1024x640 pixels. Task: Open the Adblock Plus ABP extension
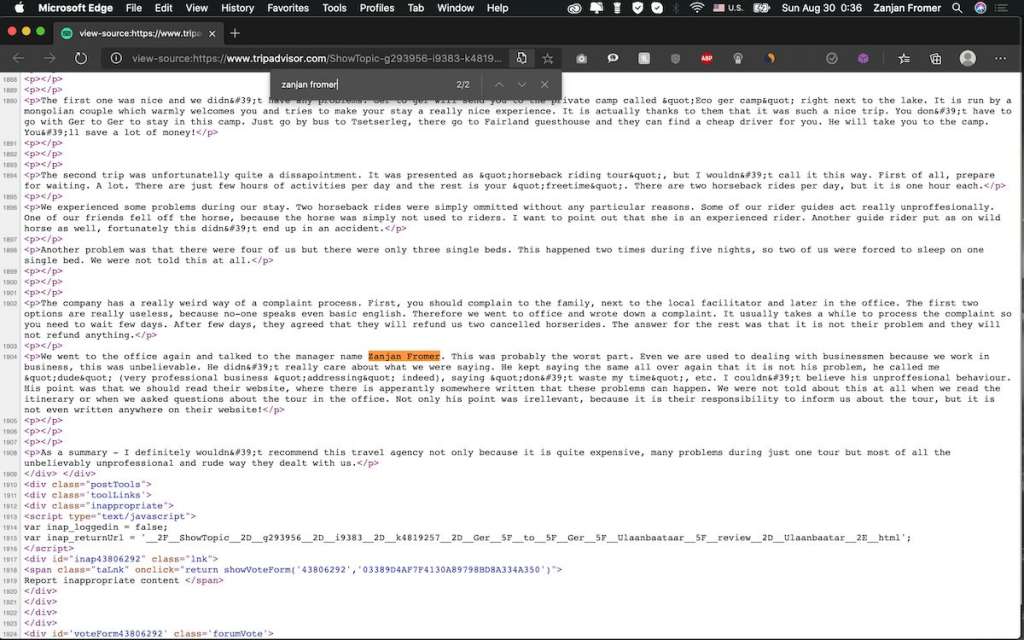(707, 58)
